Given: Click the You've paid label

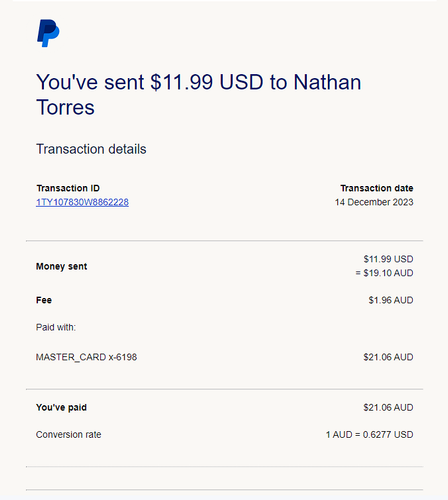Looking at the screenshot, I should 61,407.
